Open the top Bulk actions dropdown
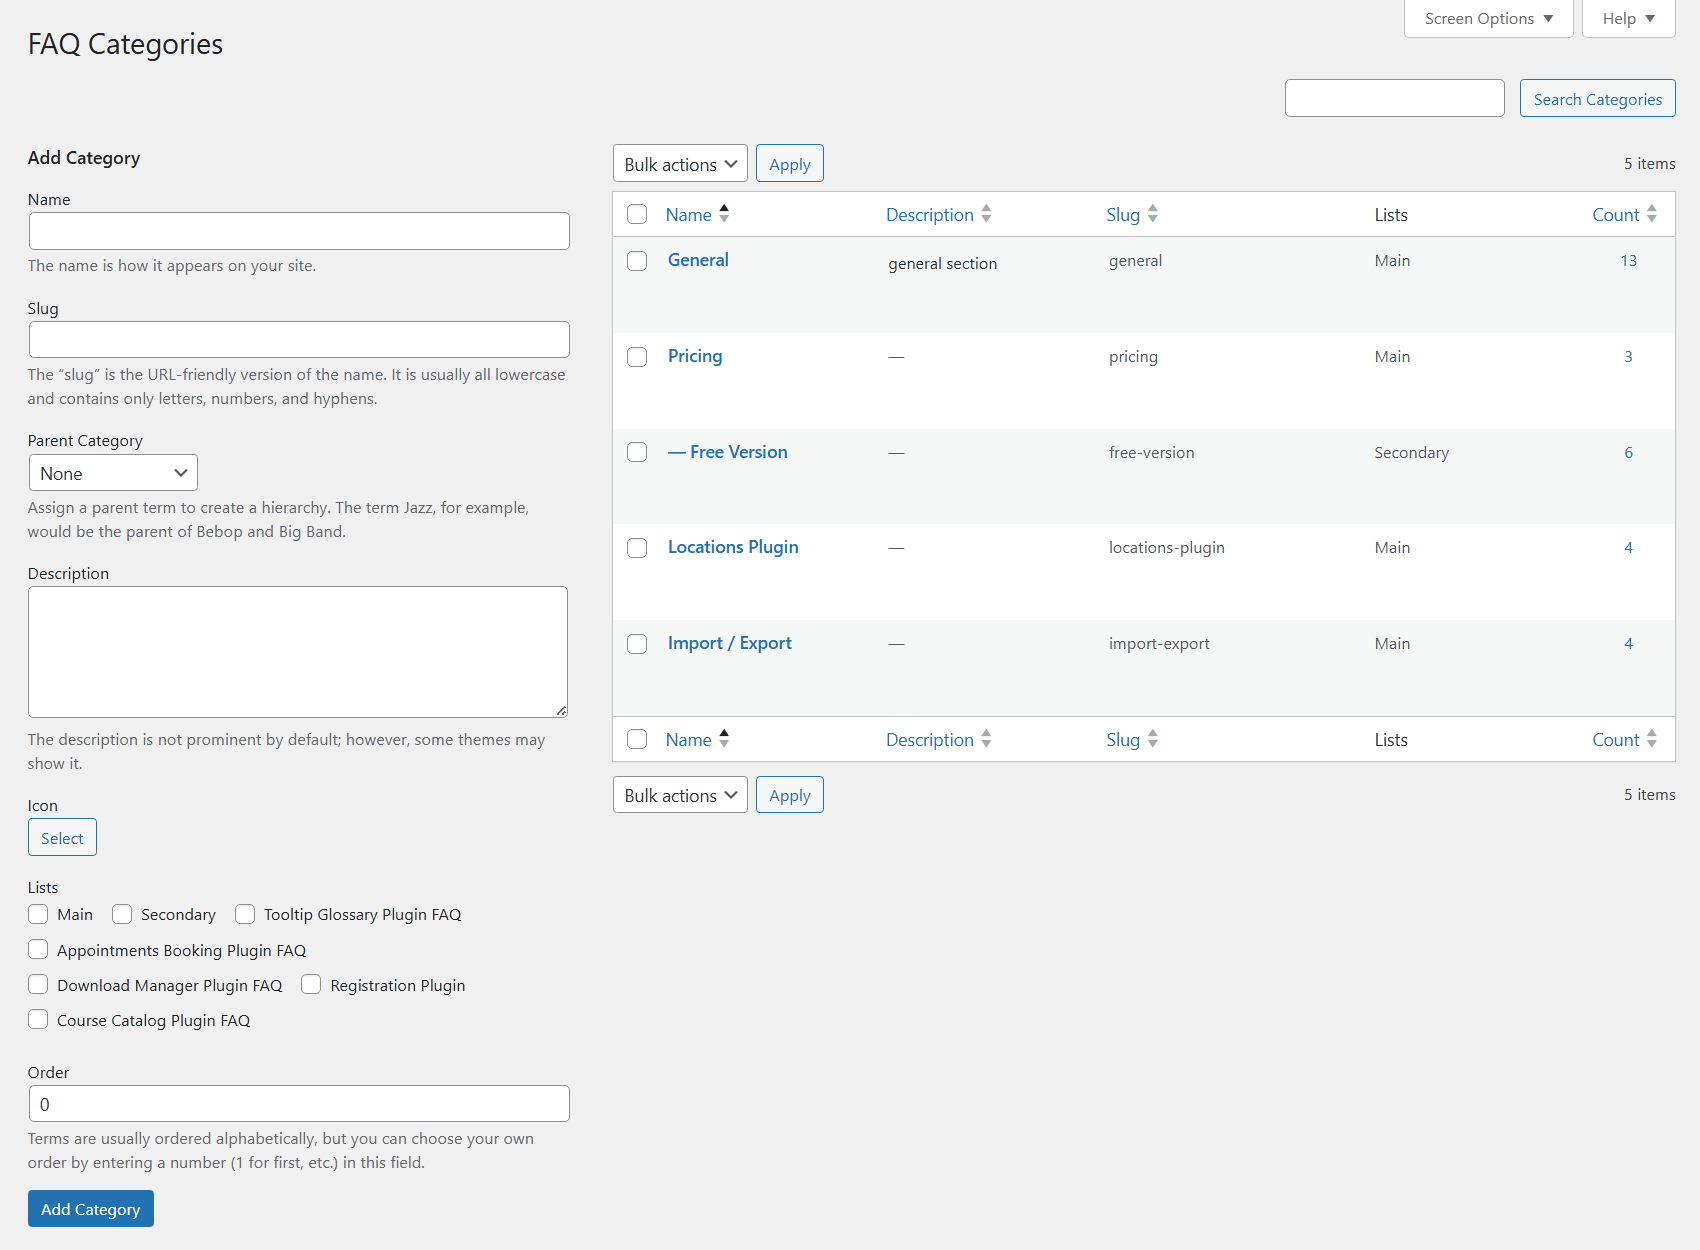The width and height of the screenshot is (1700, 1250). pyautogui.click(x=680, y=164)
